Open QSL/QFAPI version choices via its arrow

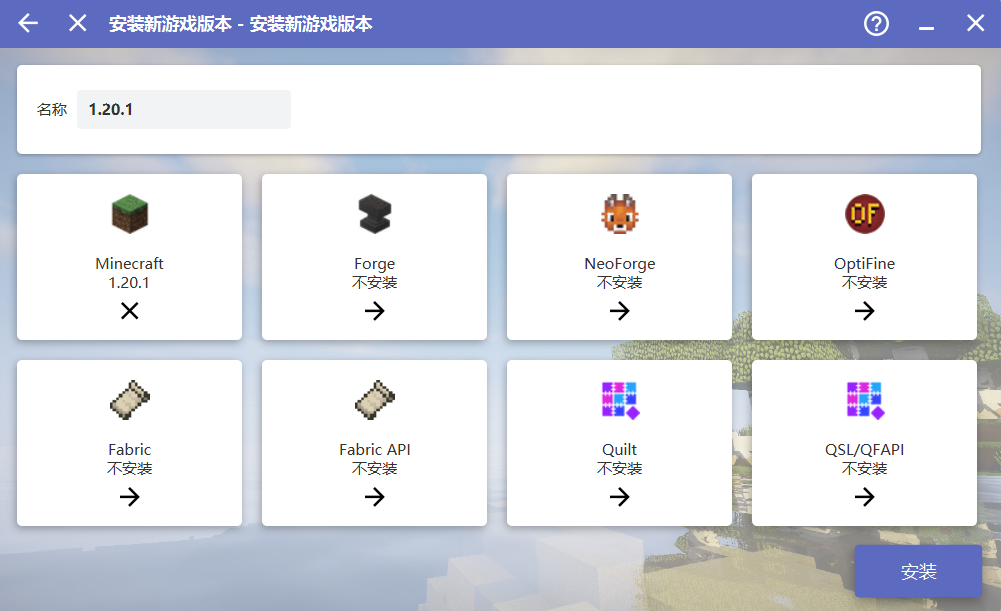(x=864, y=497)
